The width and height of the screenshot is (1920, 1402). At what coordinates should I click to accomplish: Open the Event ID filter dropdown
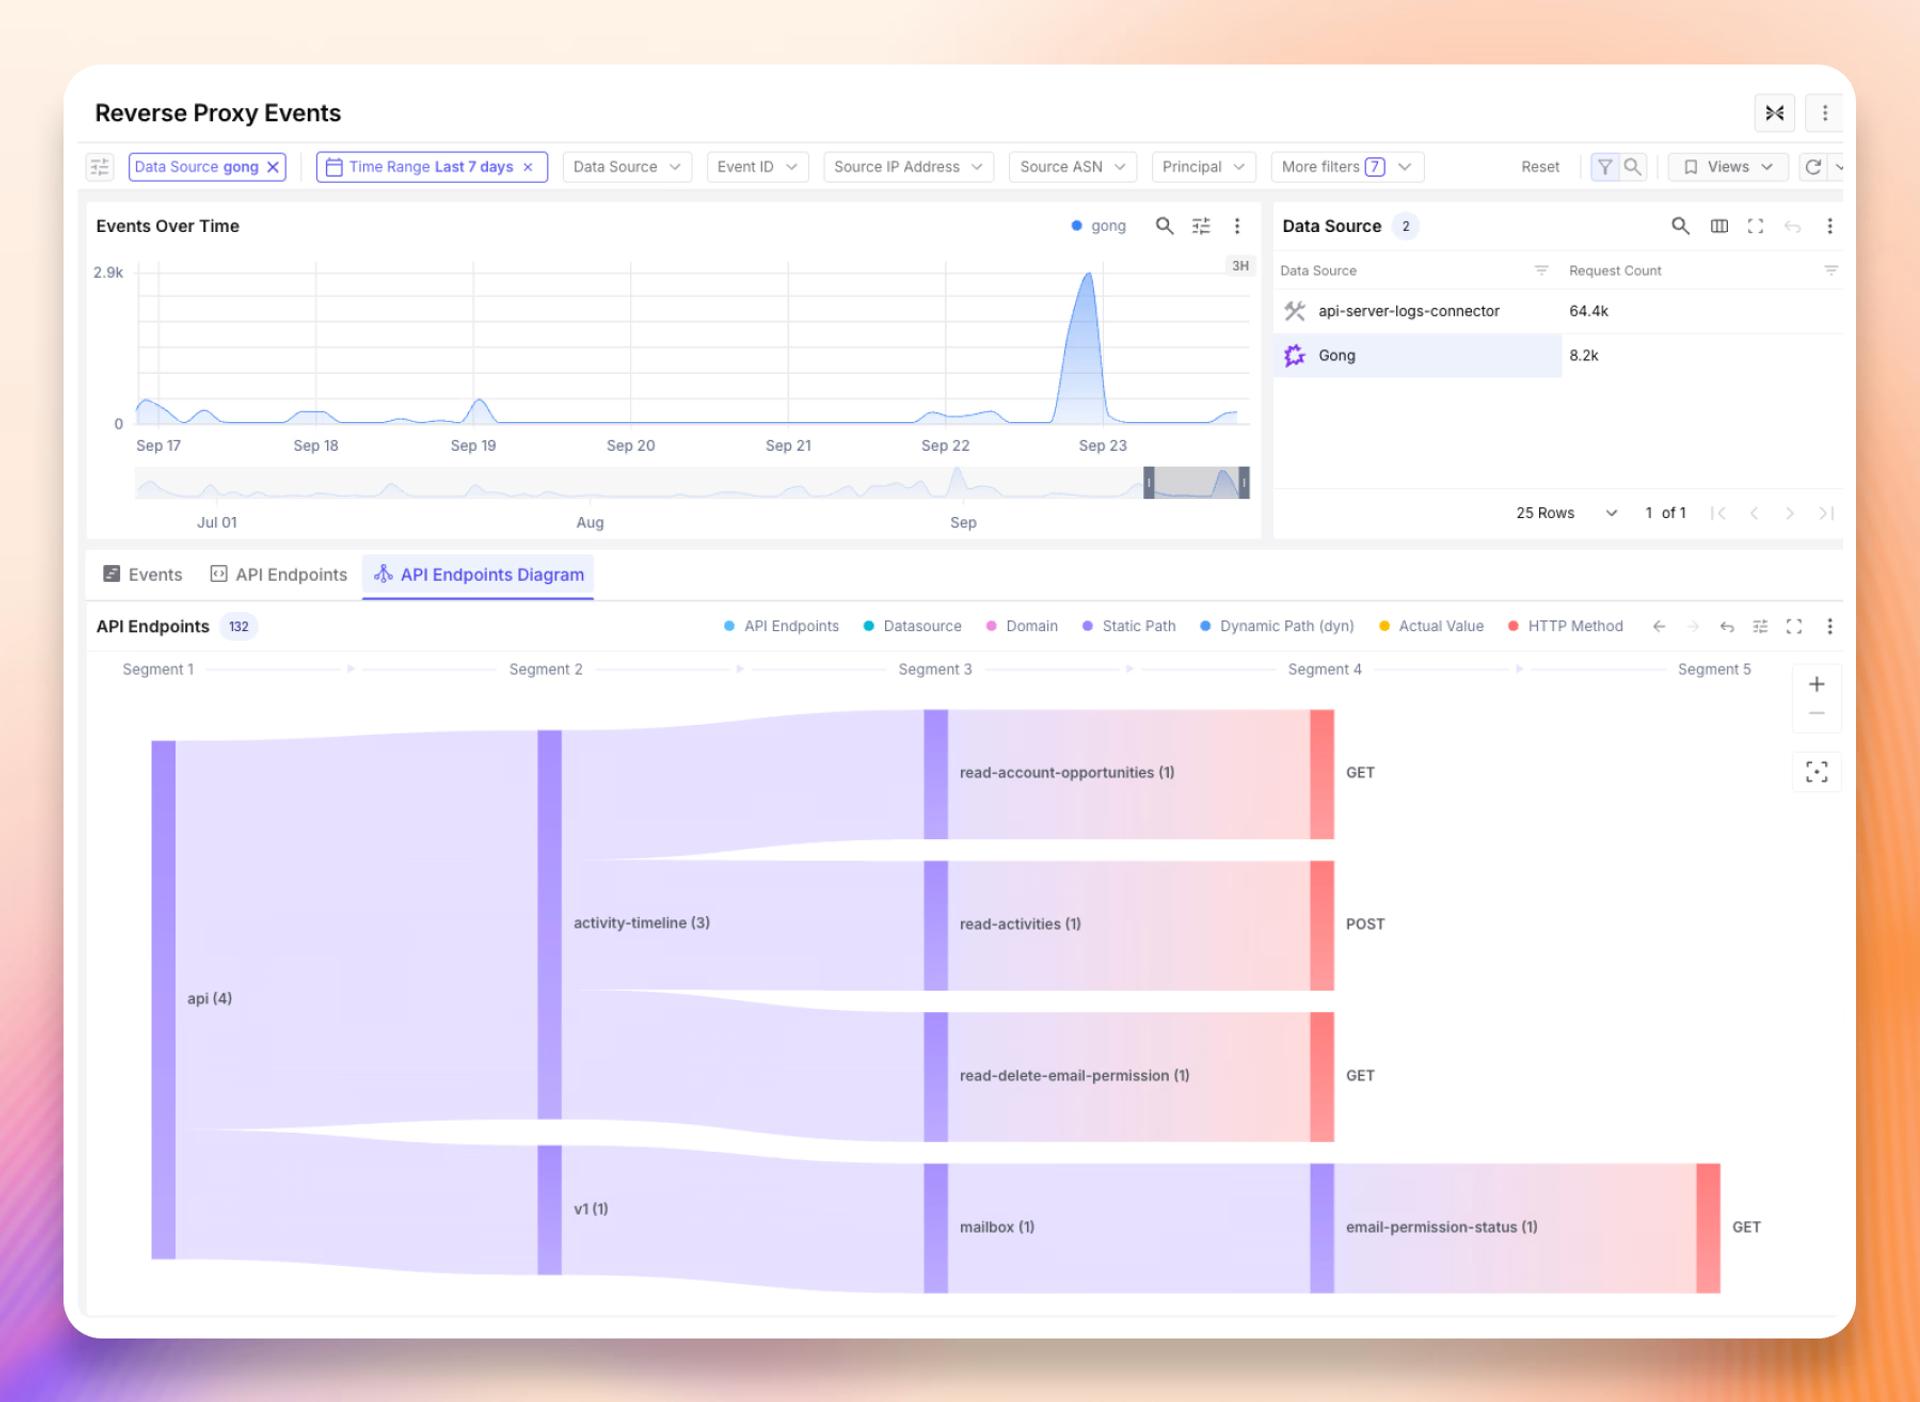757,167
